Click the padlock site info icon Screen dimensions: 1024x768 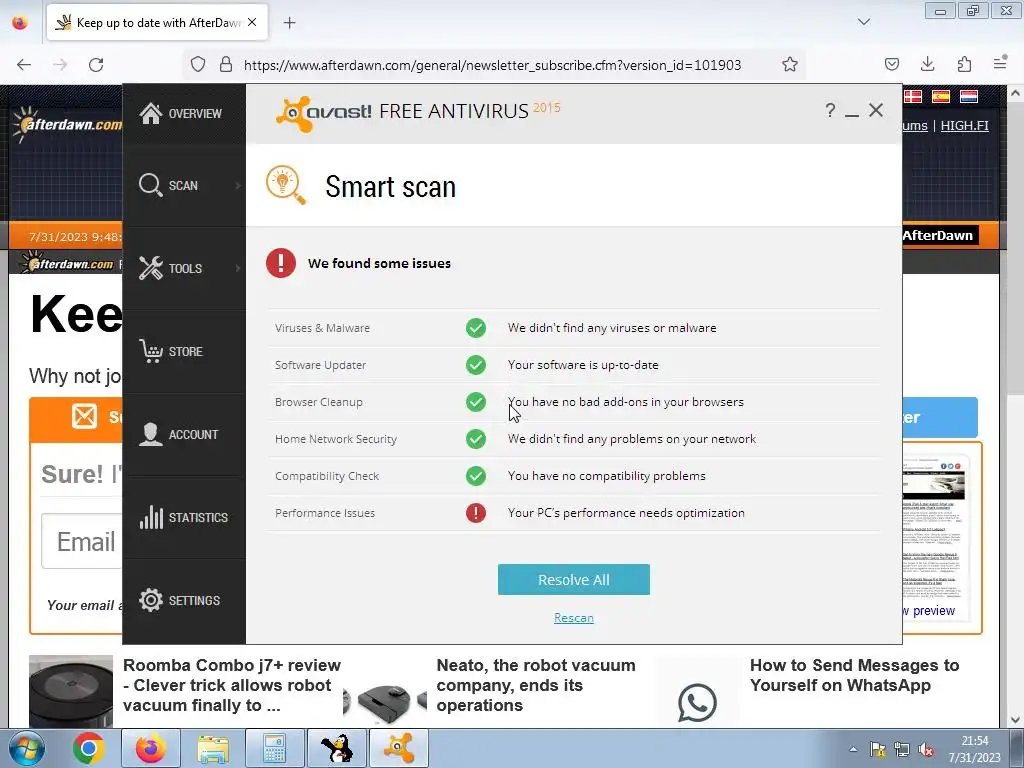pyautogui.click(x=226, y=65)
